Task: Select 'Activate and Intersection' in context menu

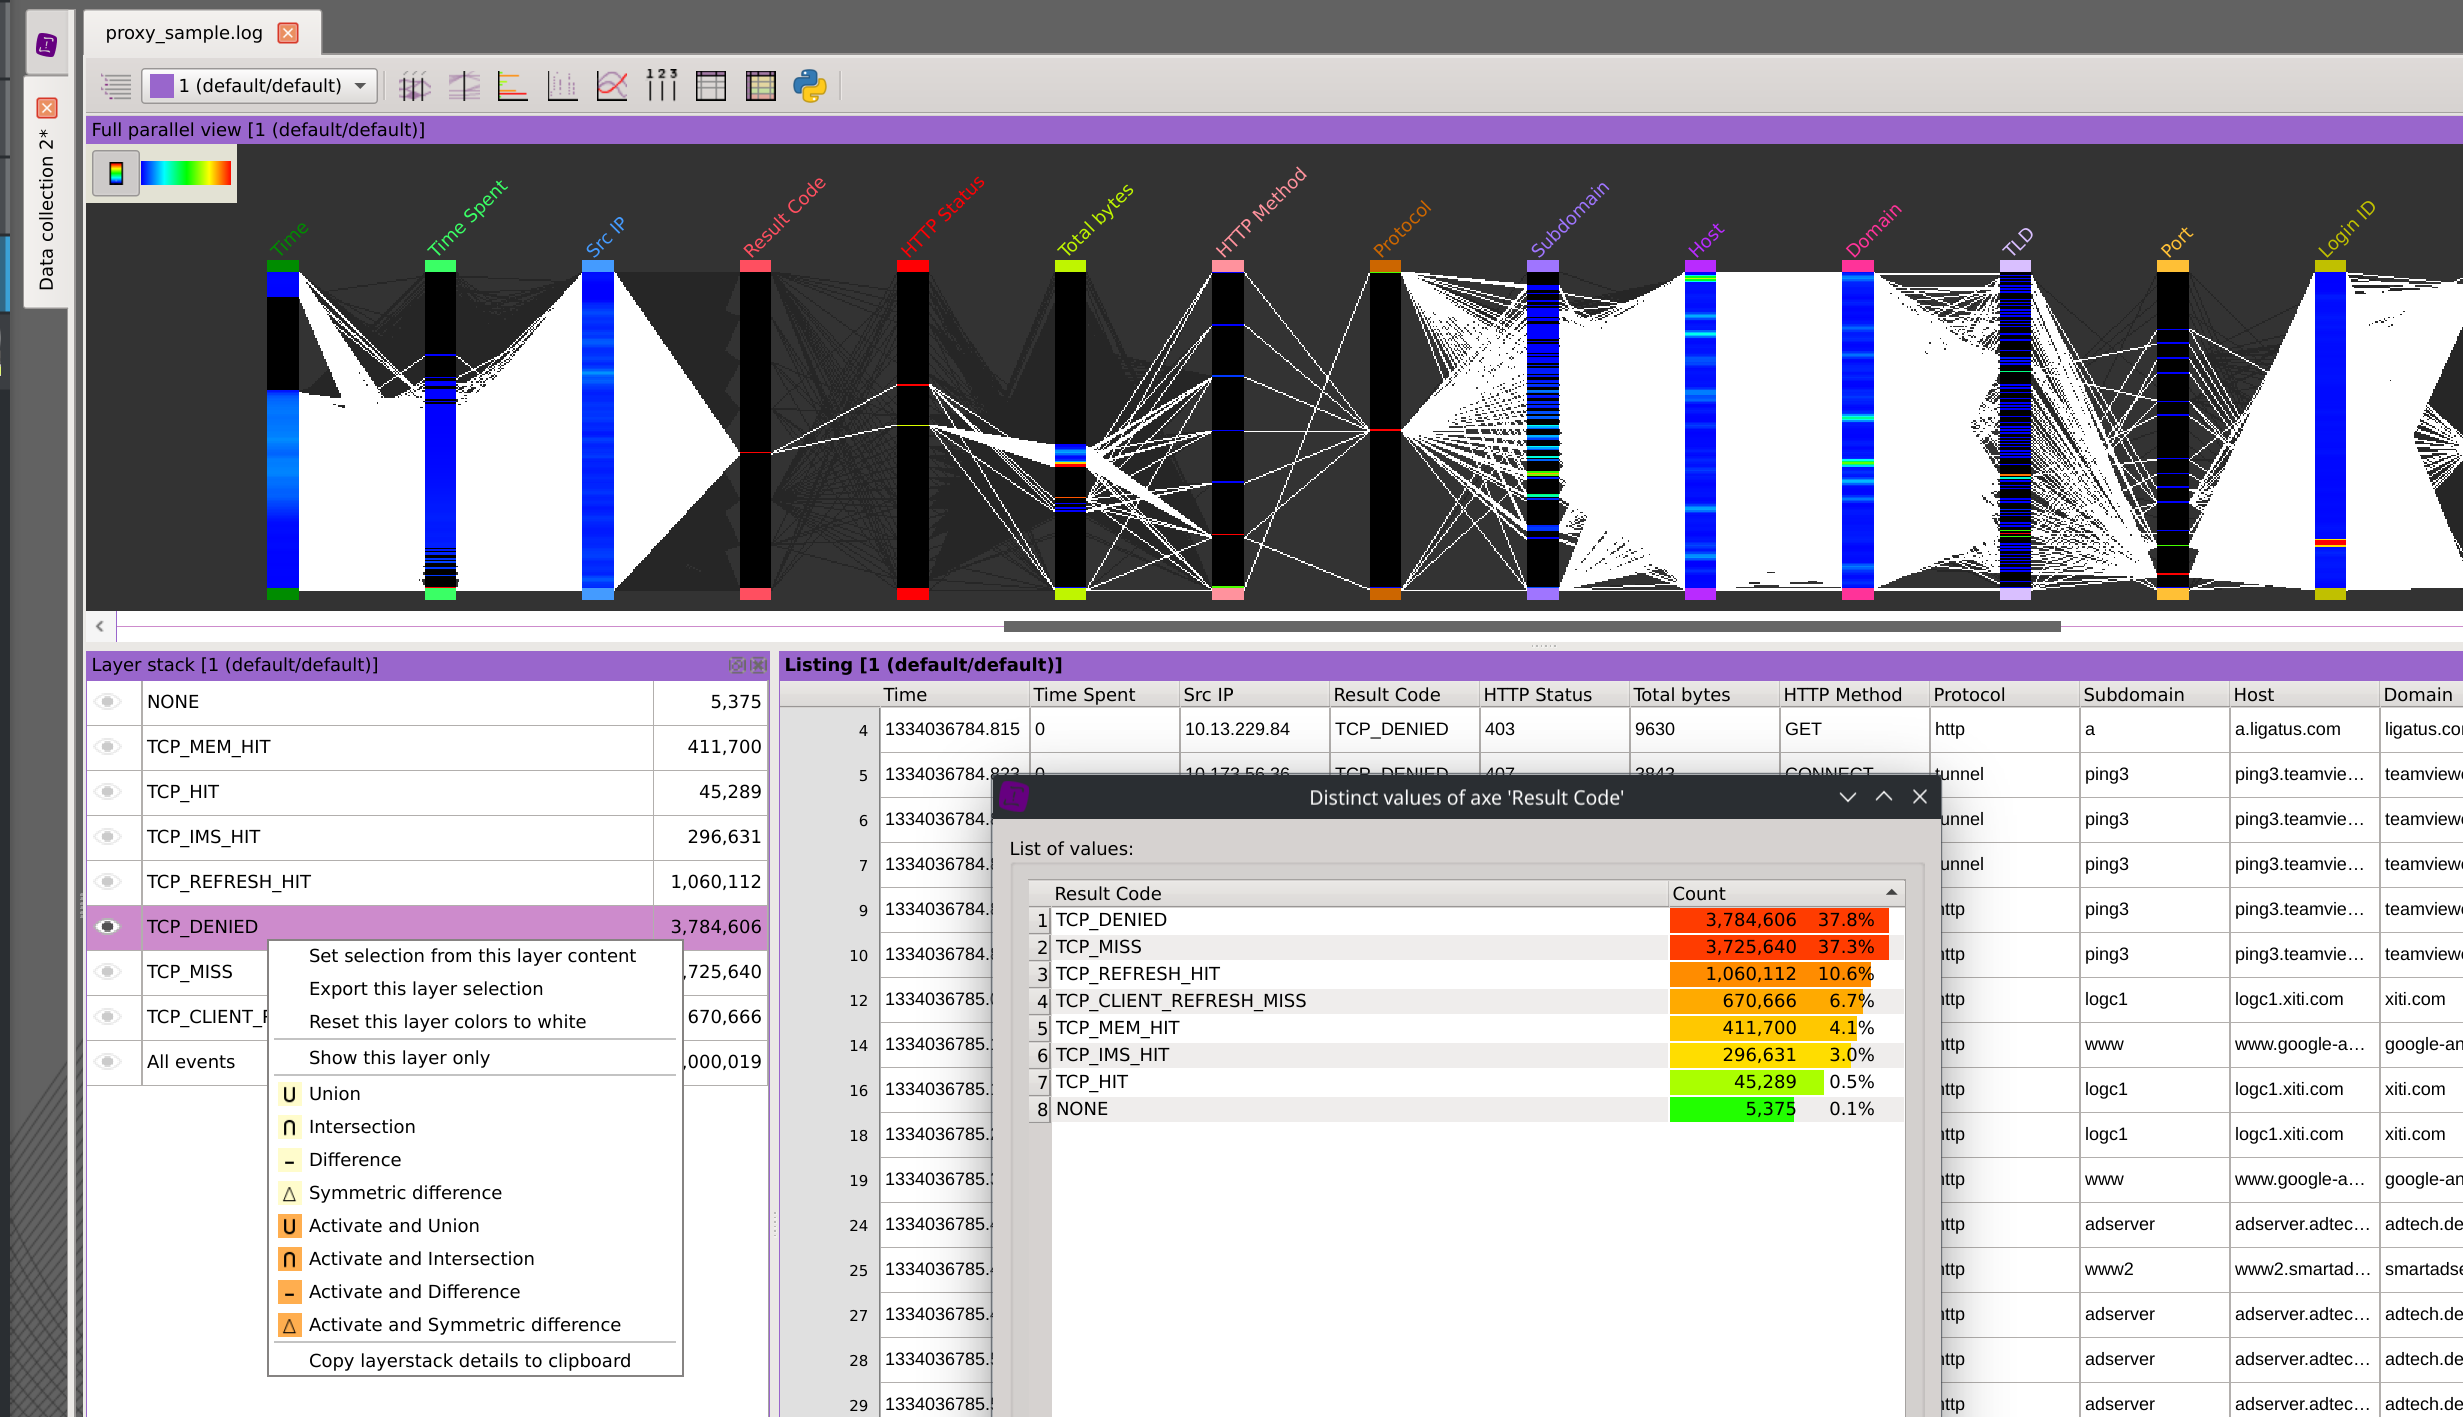Action: 421,1258
